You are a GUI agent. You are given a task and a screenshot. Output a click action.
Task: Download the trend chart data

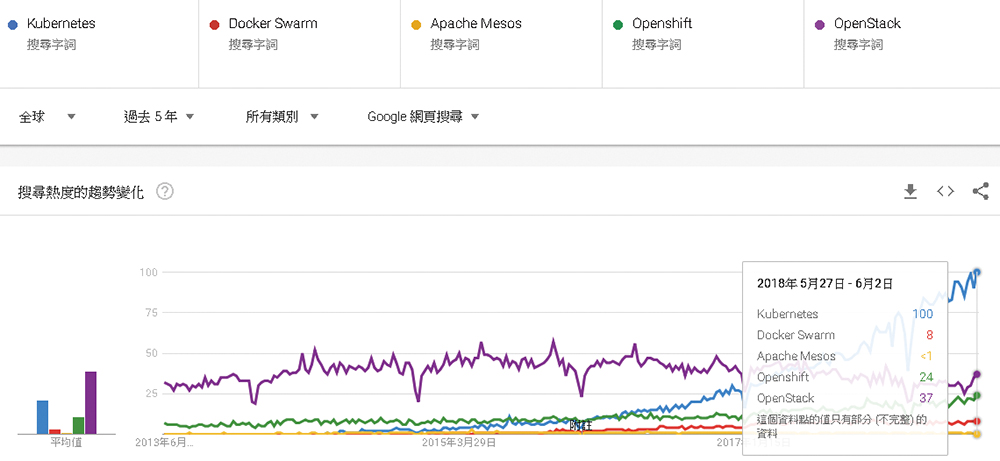tap(910, 191)
